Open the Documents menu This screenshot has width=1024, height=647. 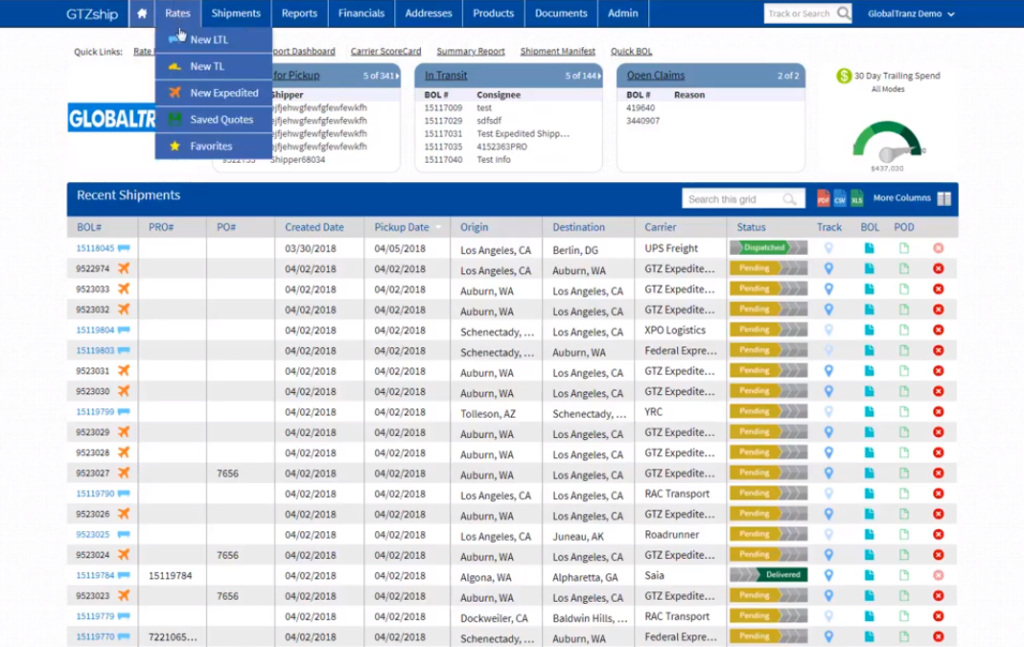[561, 13]
